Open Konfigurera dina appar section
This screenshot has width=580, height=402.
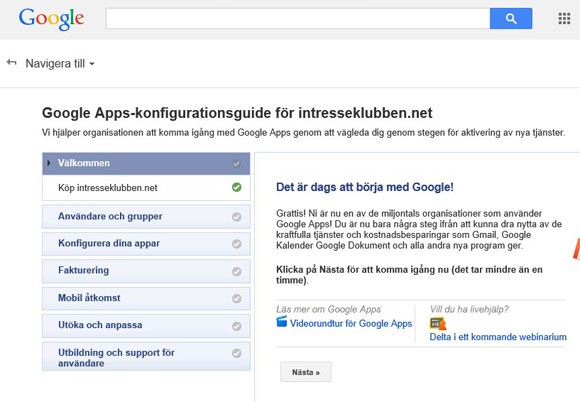tap(146, 244)
